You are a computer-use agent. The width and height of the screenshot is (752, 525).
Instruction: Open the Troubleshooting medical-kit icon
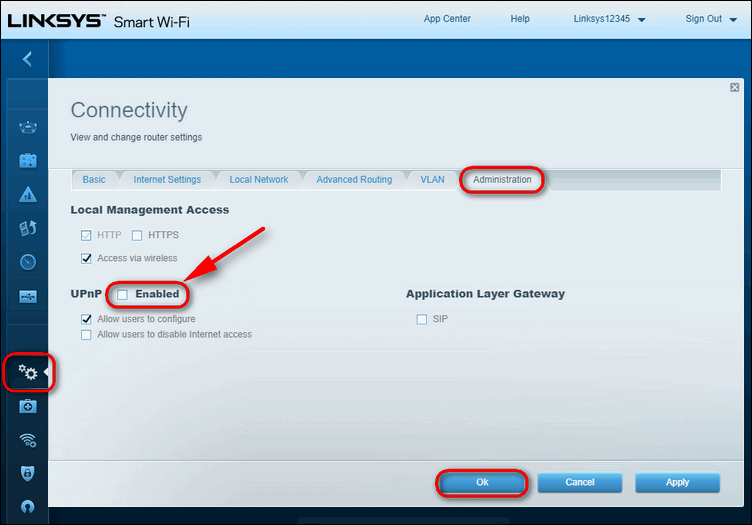[28, 407]
